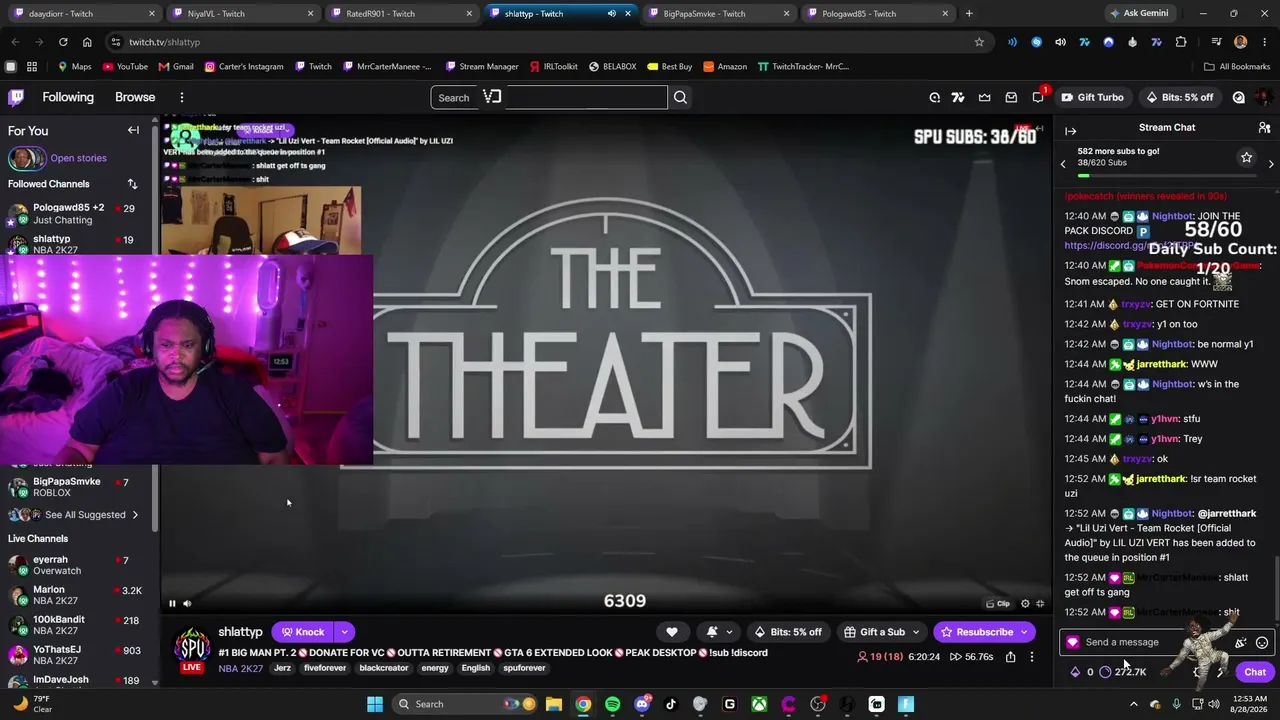Mute audio on the shlattyp tab

pos(611,14)
